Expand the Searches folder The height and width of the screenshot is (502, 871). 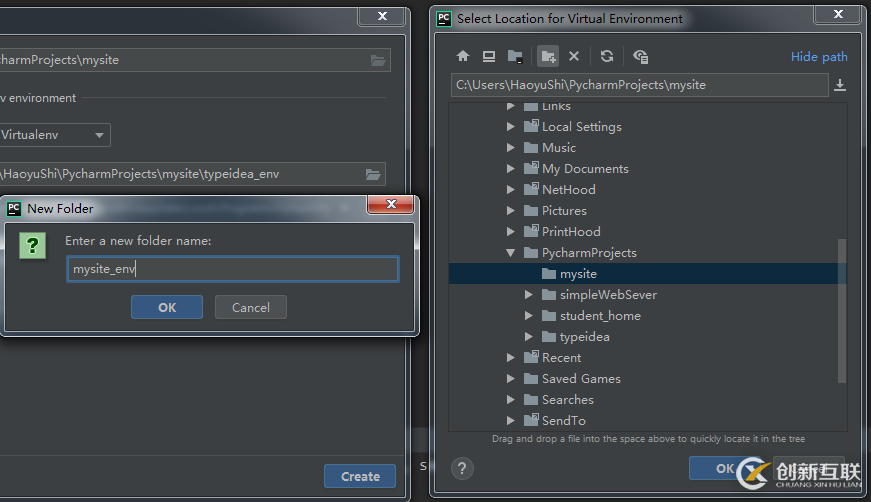coord(510,400)
